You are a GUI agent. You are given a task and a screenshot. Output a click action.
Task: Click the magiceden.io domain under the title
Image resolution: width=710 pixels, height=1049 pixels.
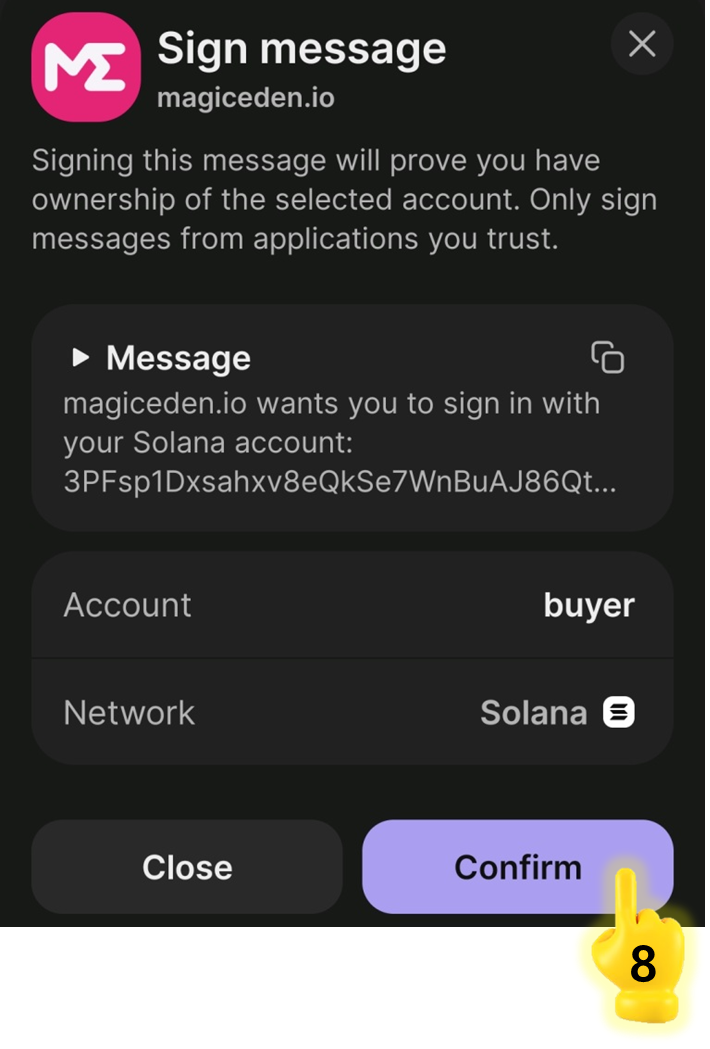pos(246,98)
